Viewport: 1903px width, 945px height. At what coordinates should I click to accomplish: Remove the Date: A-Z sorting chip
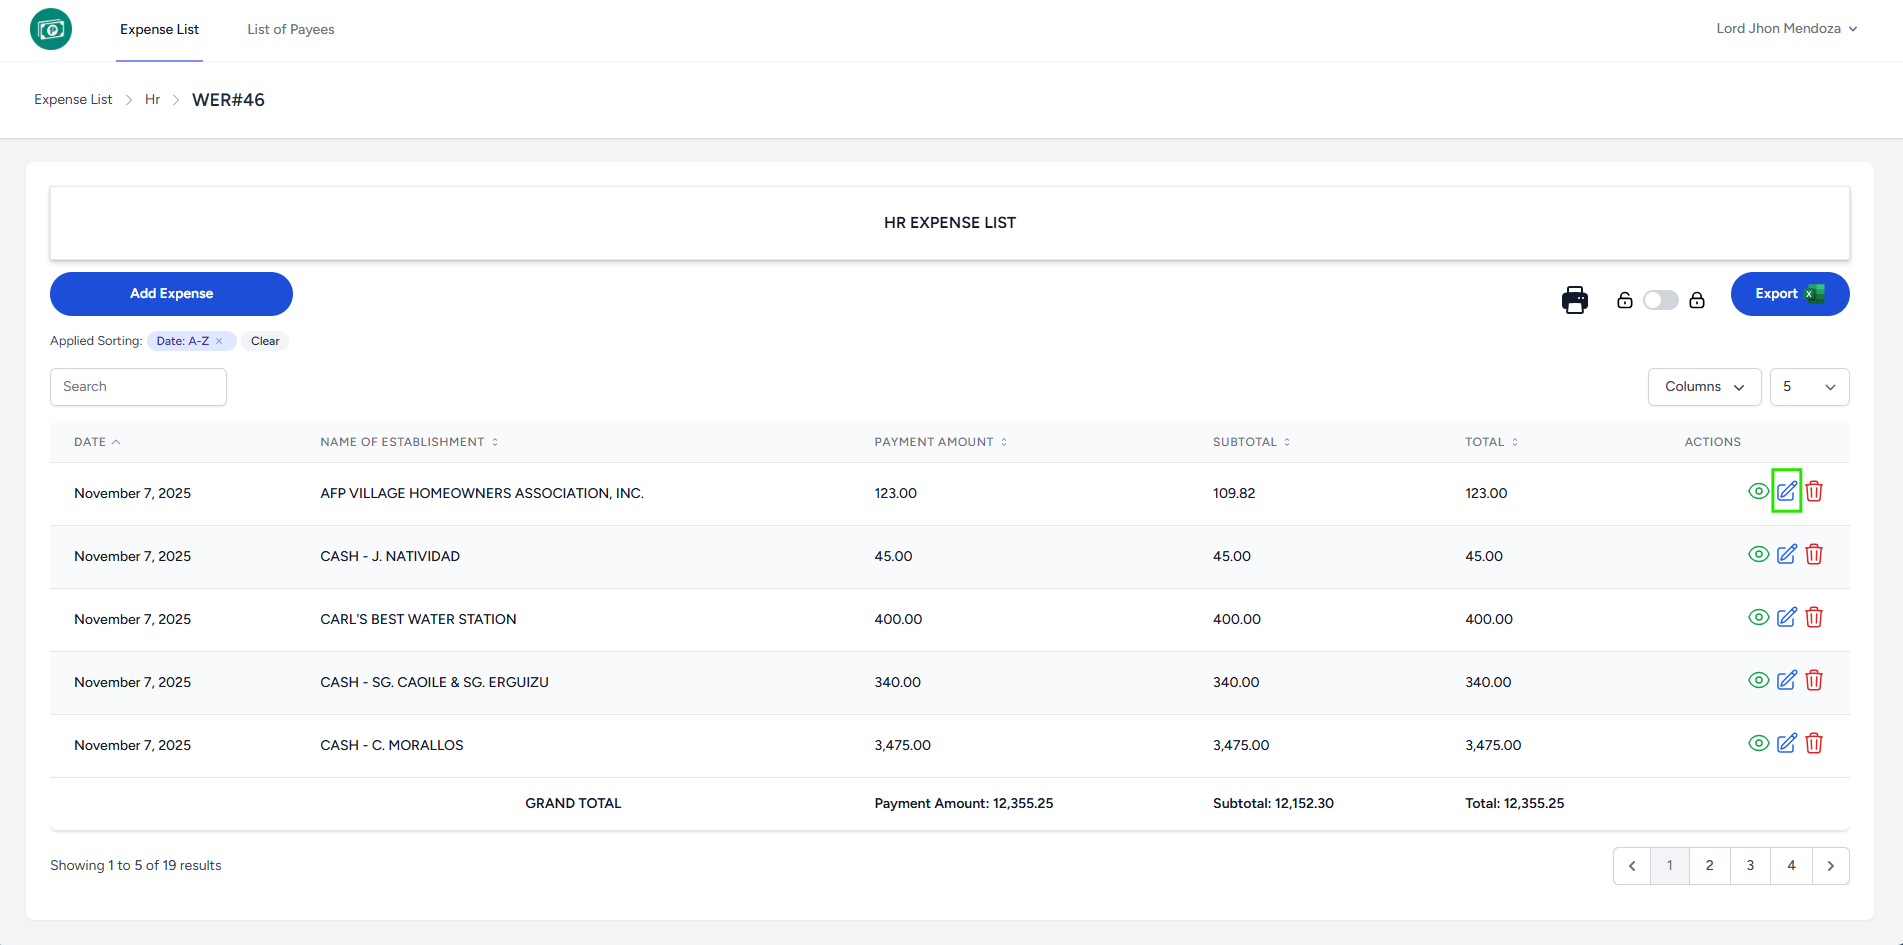(219, 341)
